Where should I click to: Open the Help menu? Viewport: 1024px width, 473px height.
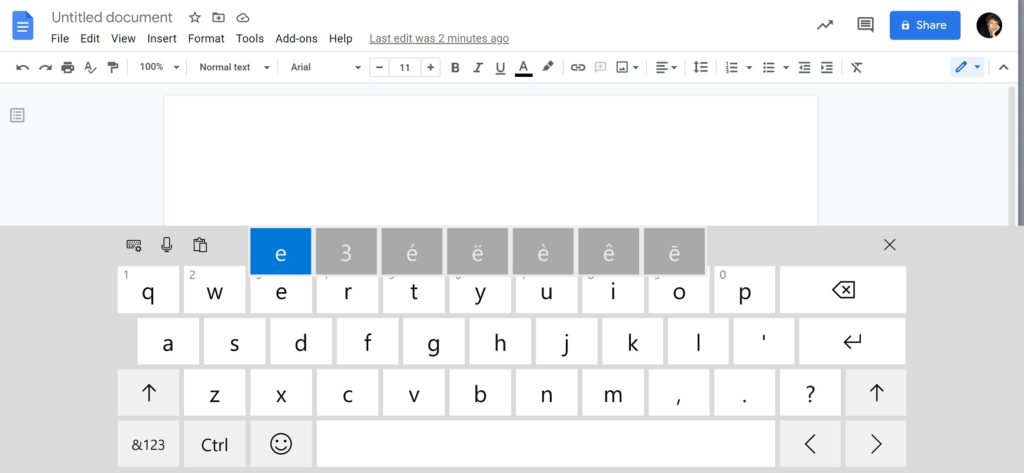click(x=340, y=39)
